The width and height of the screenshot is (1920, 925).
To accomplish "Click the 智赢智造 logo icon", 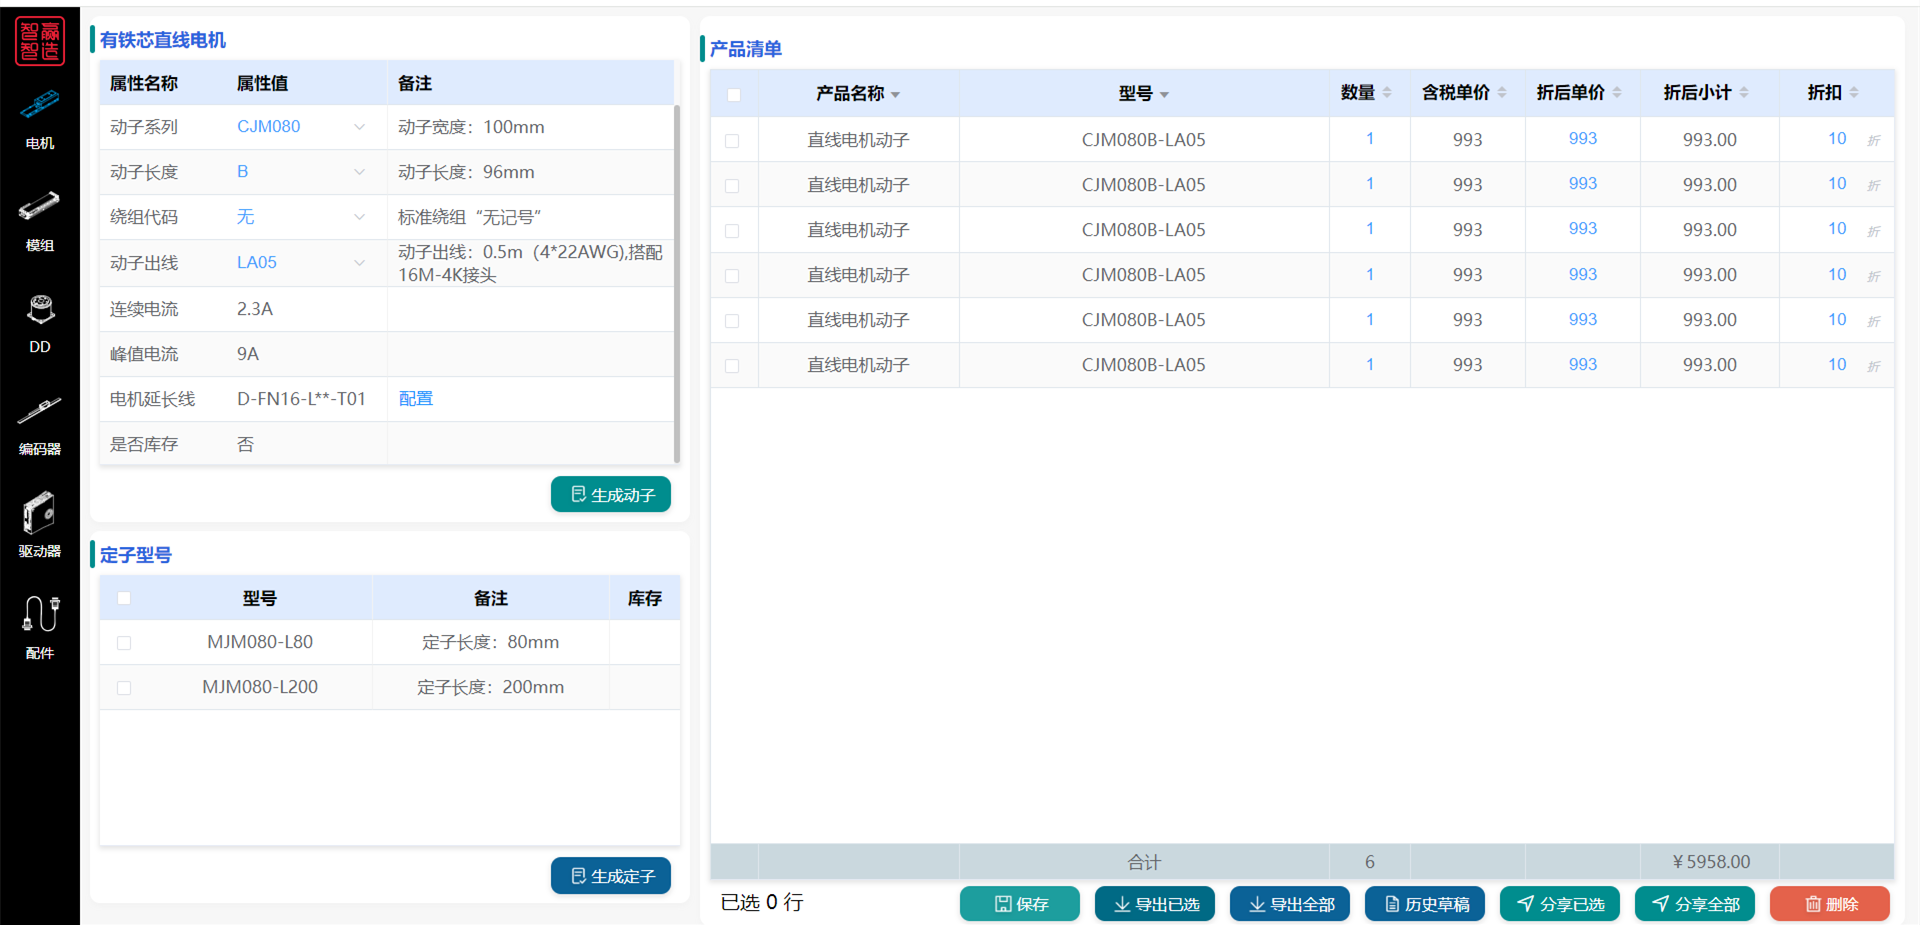I will tap(40, 41).
